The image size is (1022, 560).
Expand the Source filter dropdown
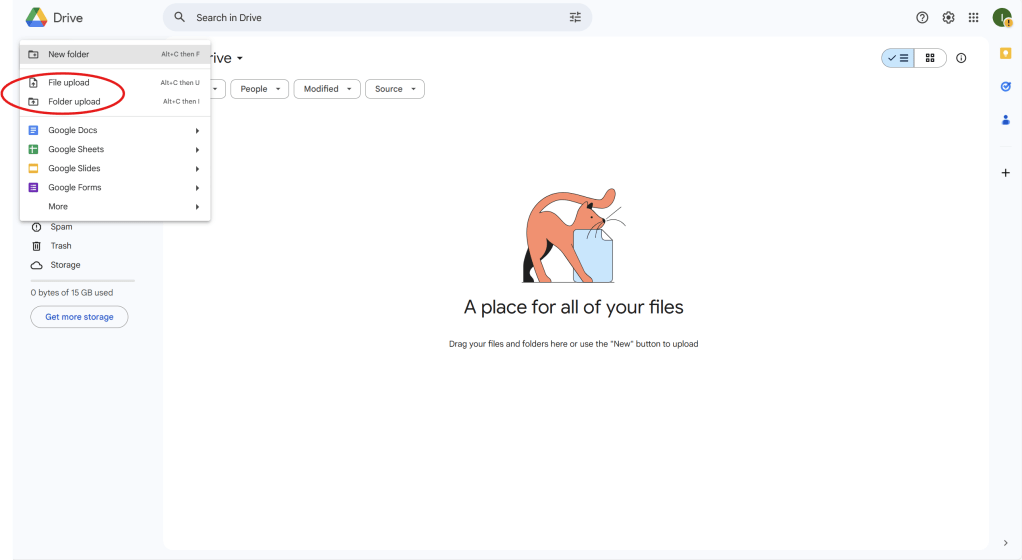pyautogui.click(x=394, y=89)
